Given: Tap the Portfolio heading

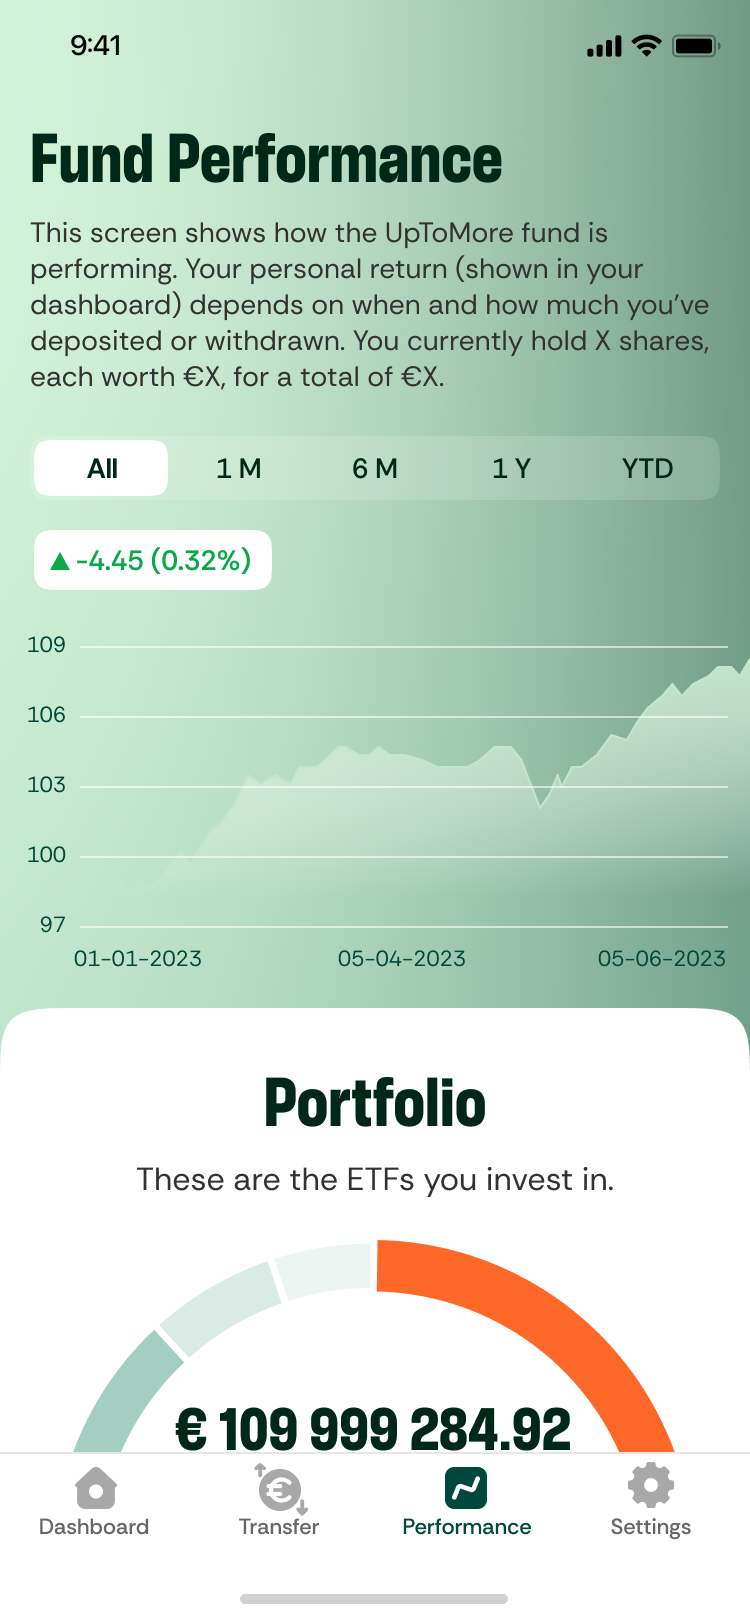Looking at the screenshot, I should pyautogui.click(x=375, y=1103).
